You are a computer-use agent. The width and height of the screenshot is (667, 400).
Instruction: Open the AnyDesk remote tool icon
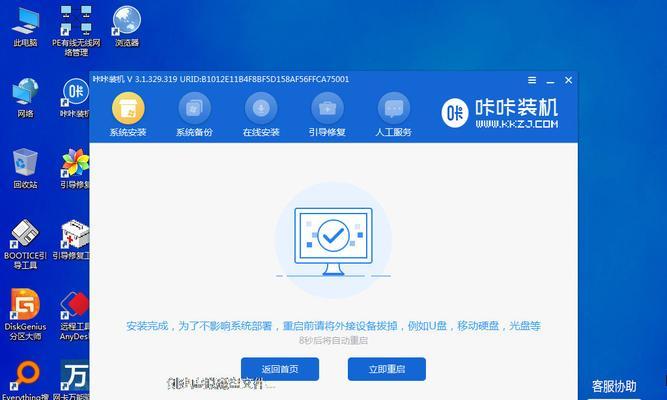point(74,316)
